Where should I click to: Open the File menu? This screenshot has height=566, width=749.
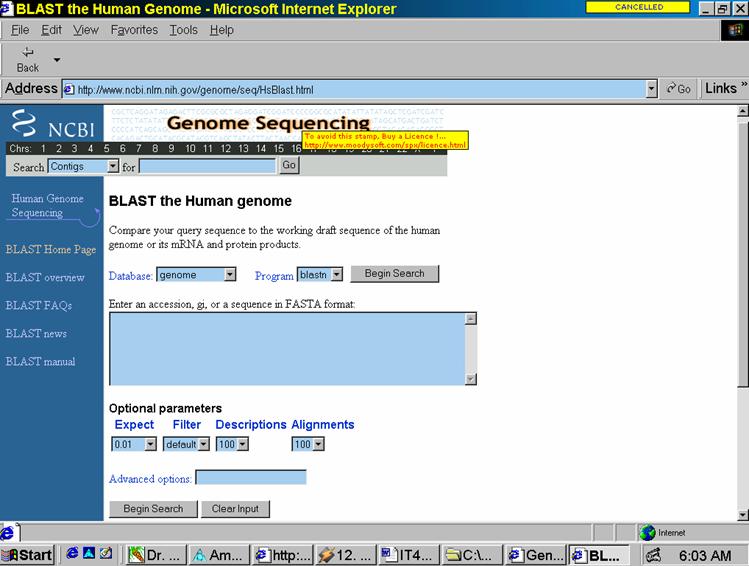coord(20,30)
